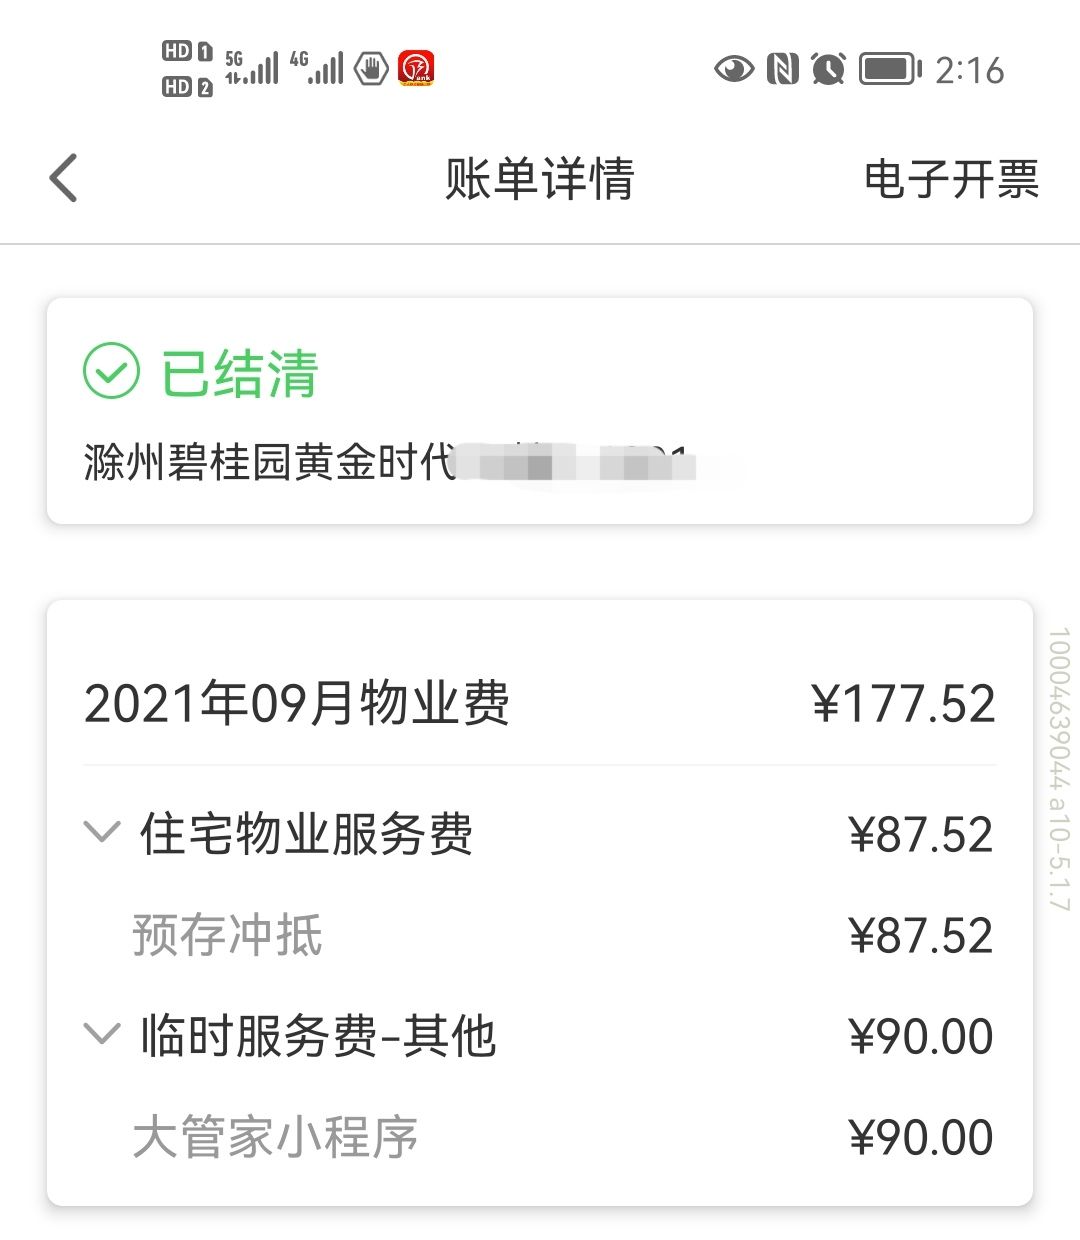
Task: Tap the eye comfort status icon
Action: (x=734, y=69)
